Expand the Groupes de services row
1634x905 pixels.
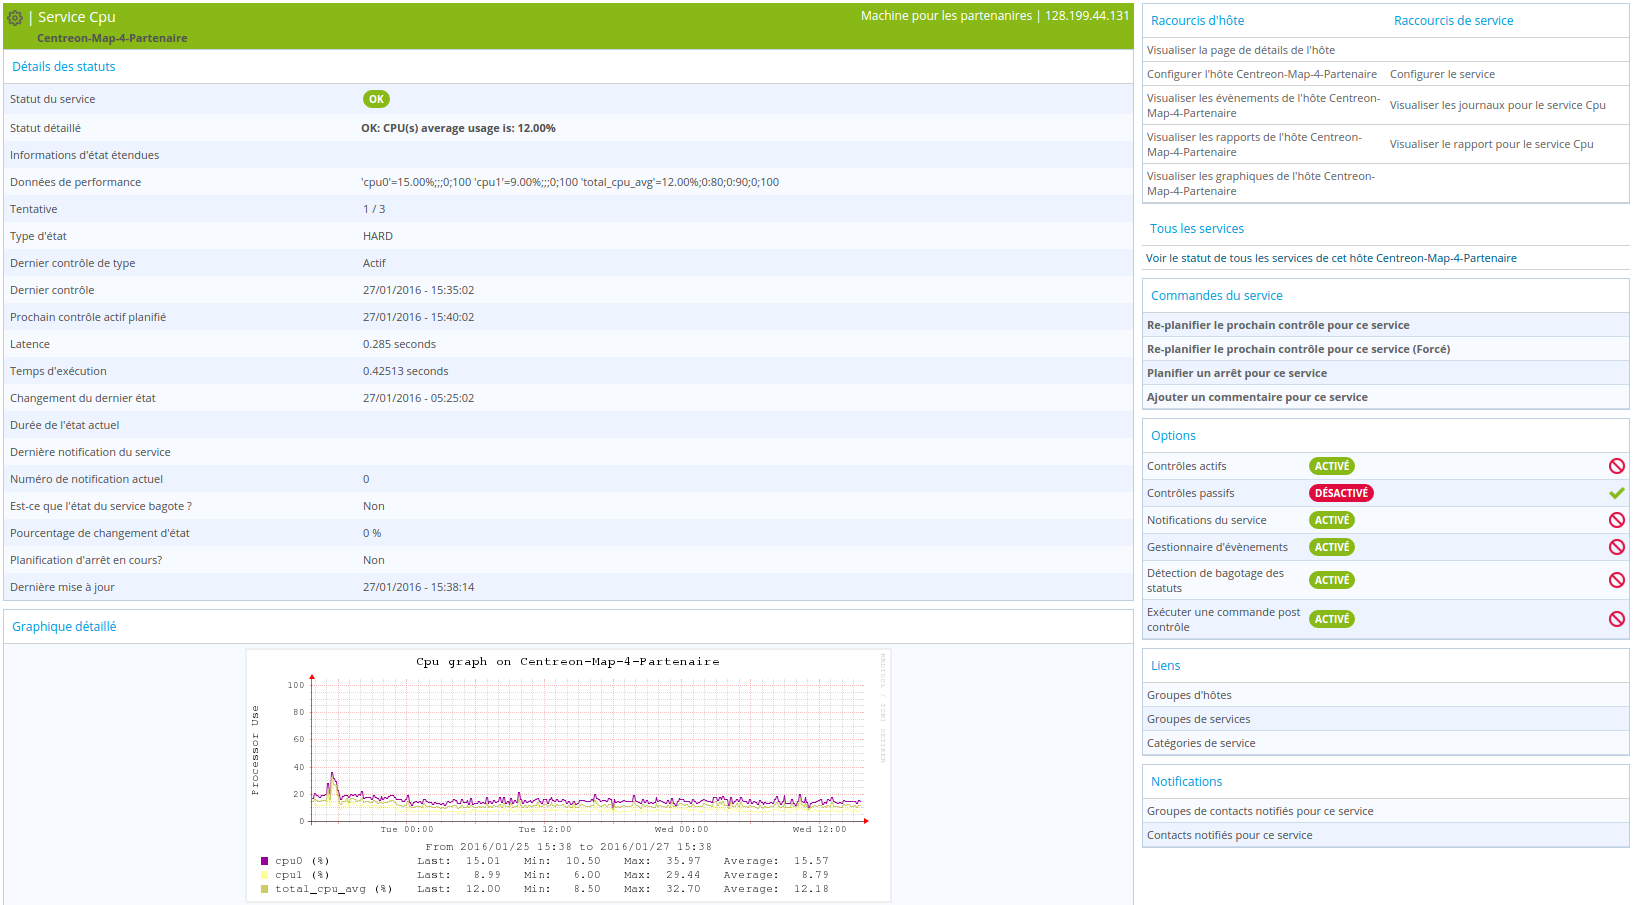point(1385,719)
